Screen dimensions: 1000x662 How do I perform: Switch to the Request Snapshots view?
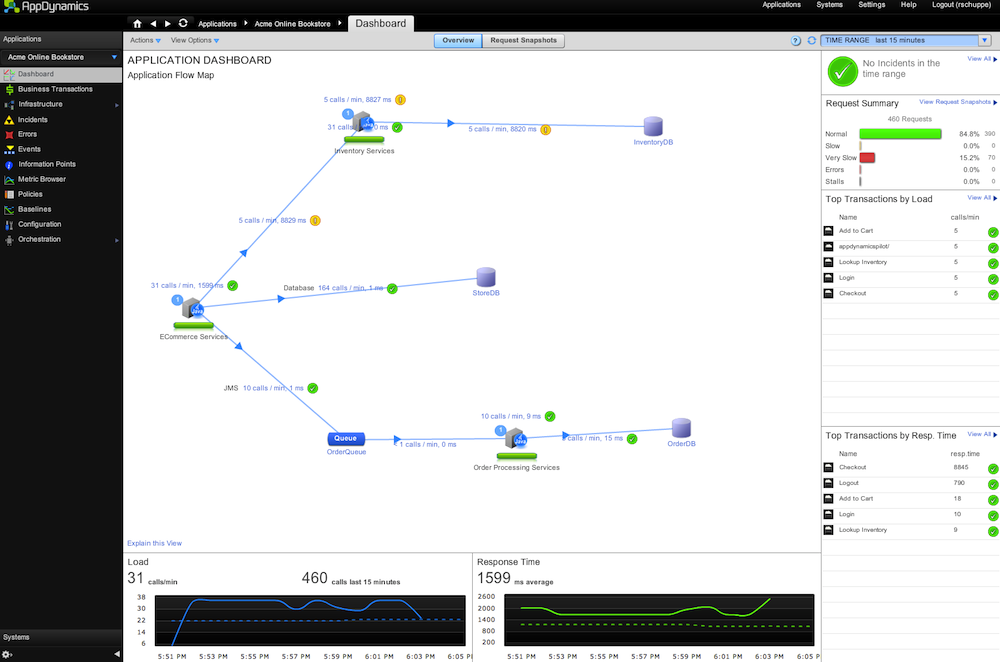(x=523, y=41)
